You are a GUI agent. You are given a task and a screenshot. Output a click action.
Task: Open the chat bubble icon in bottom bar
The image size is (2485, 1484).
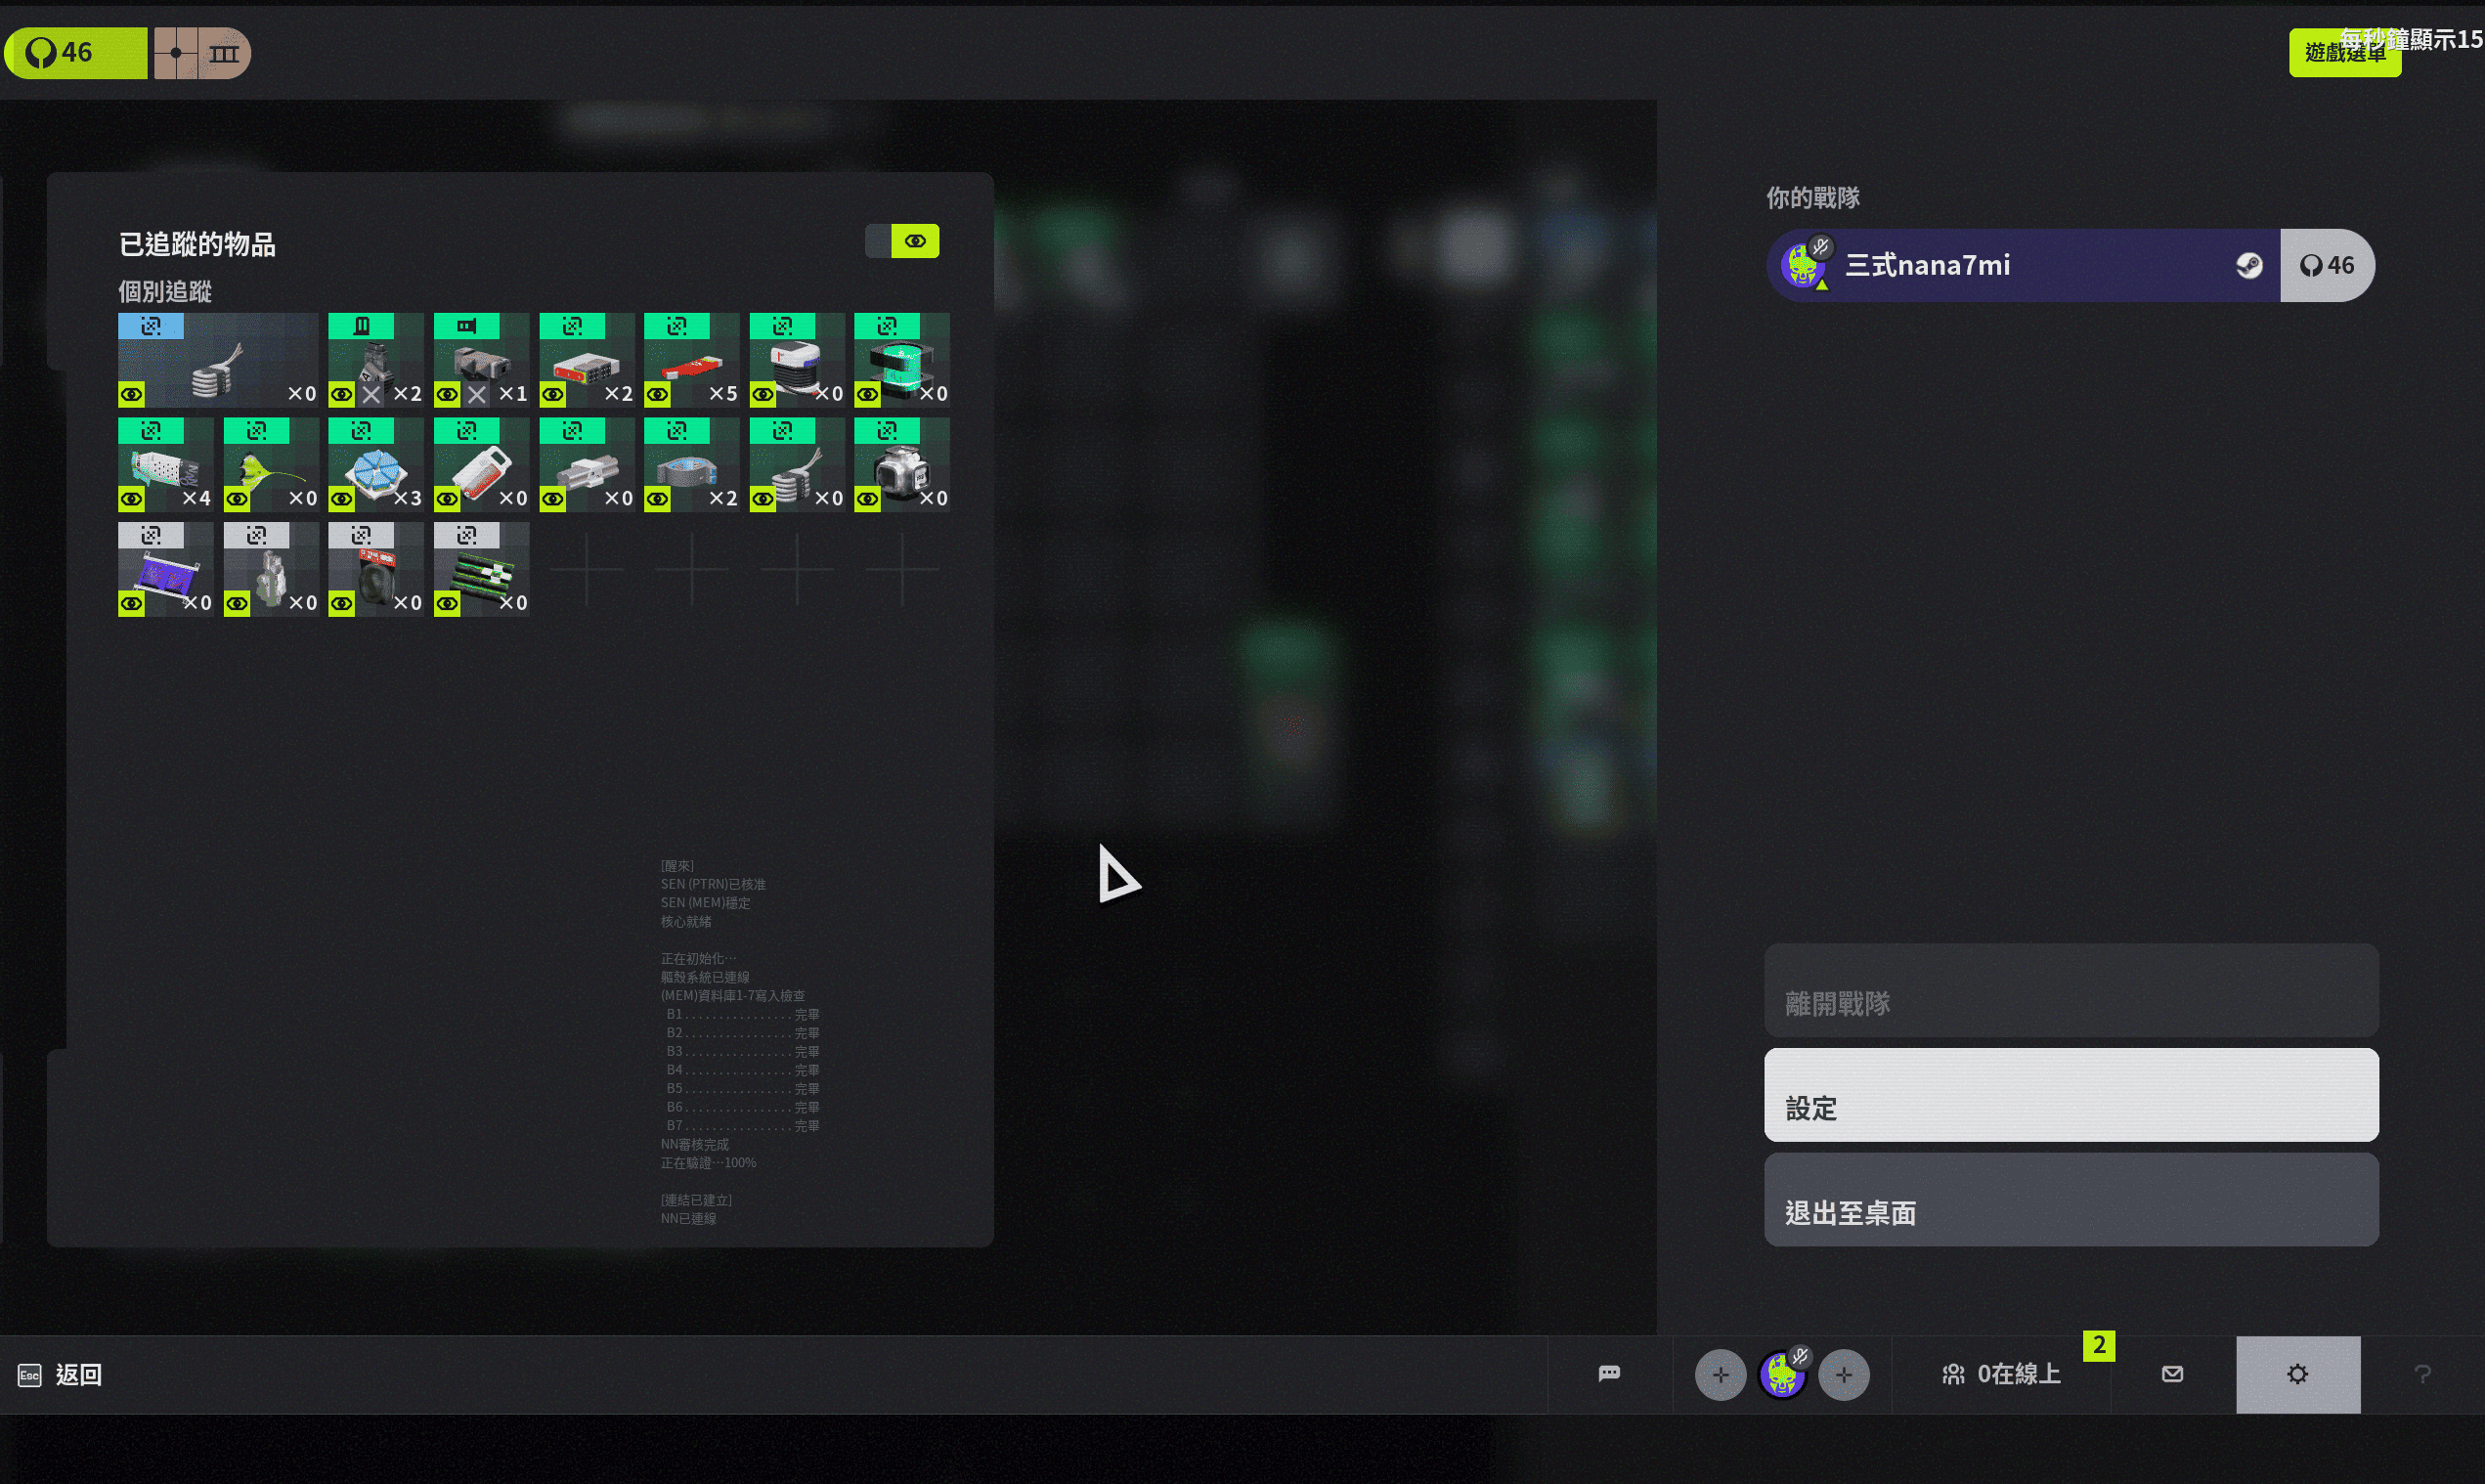coord(1608,1374)
